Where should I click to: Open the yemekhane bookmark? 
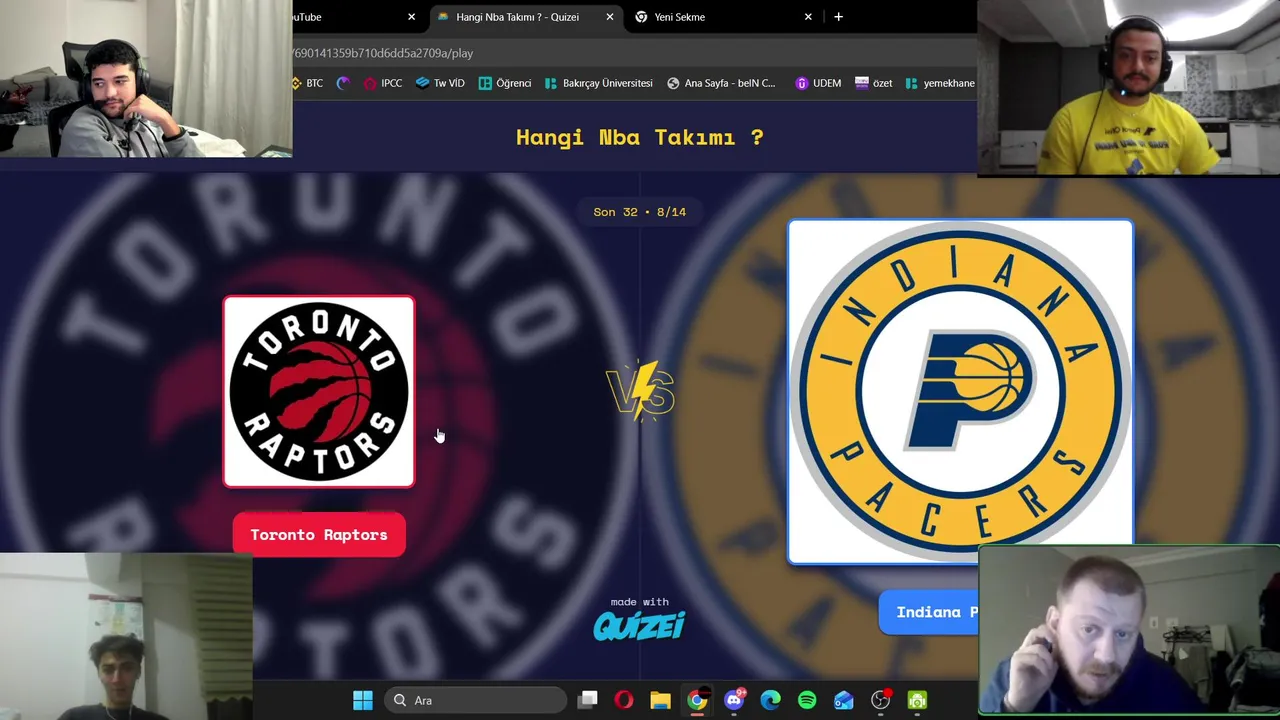click(939, 83)
